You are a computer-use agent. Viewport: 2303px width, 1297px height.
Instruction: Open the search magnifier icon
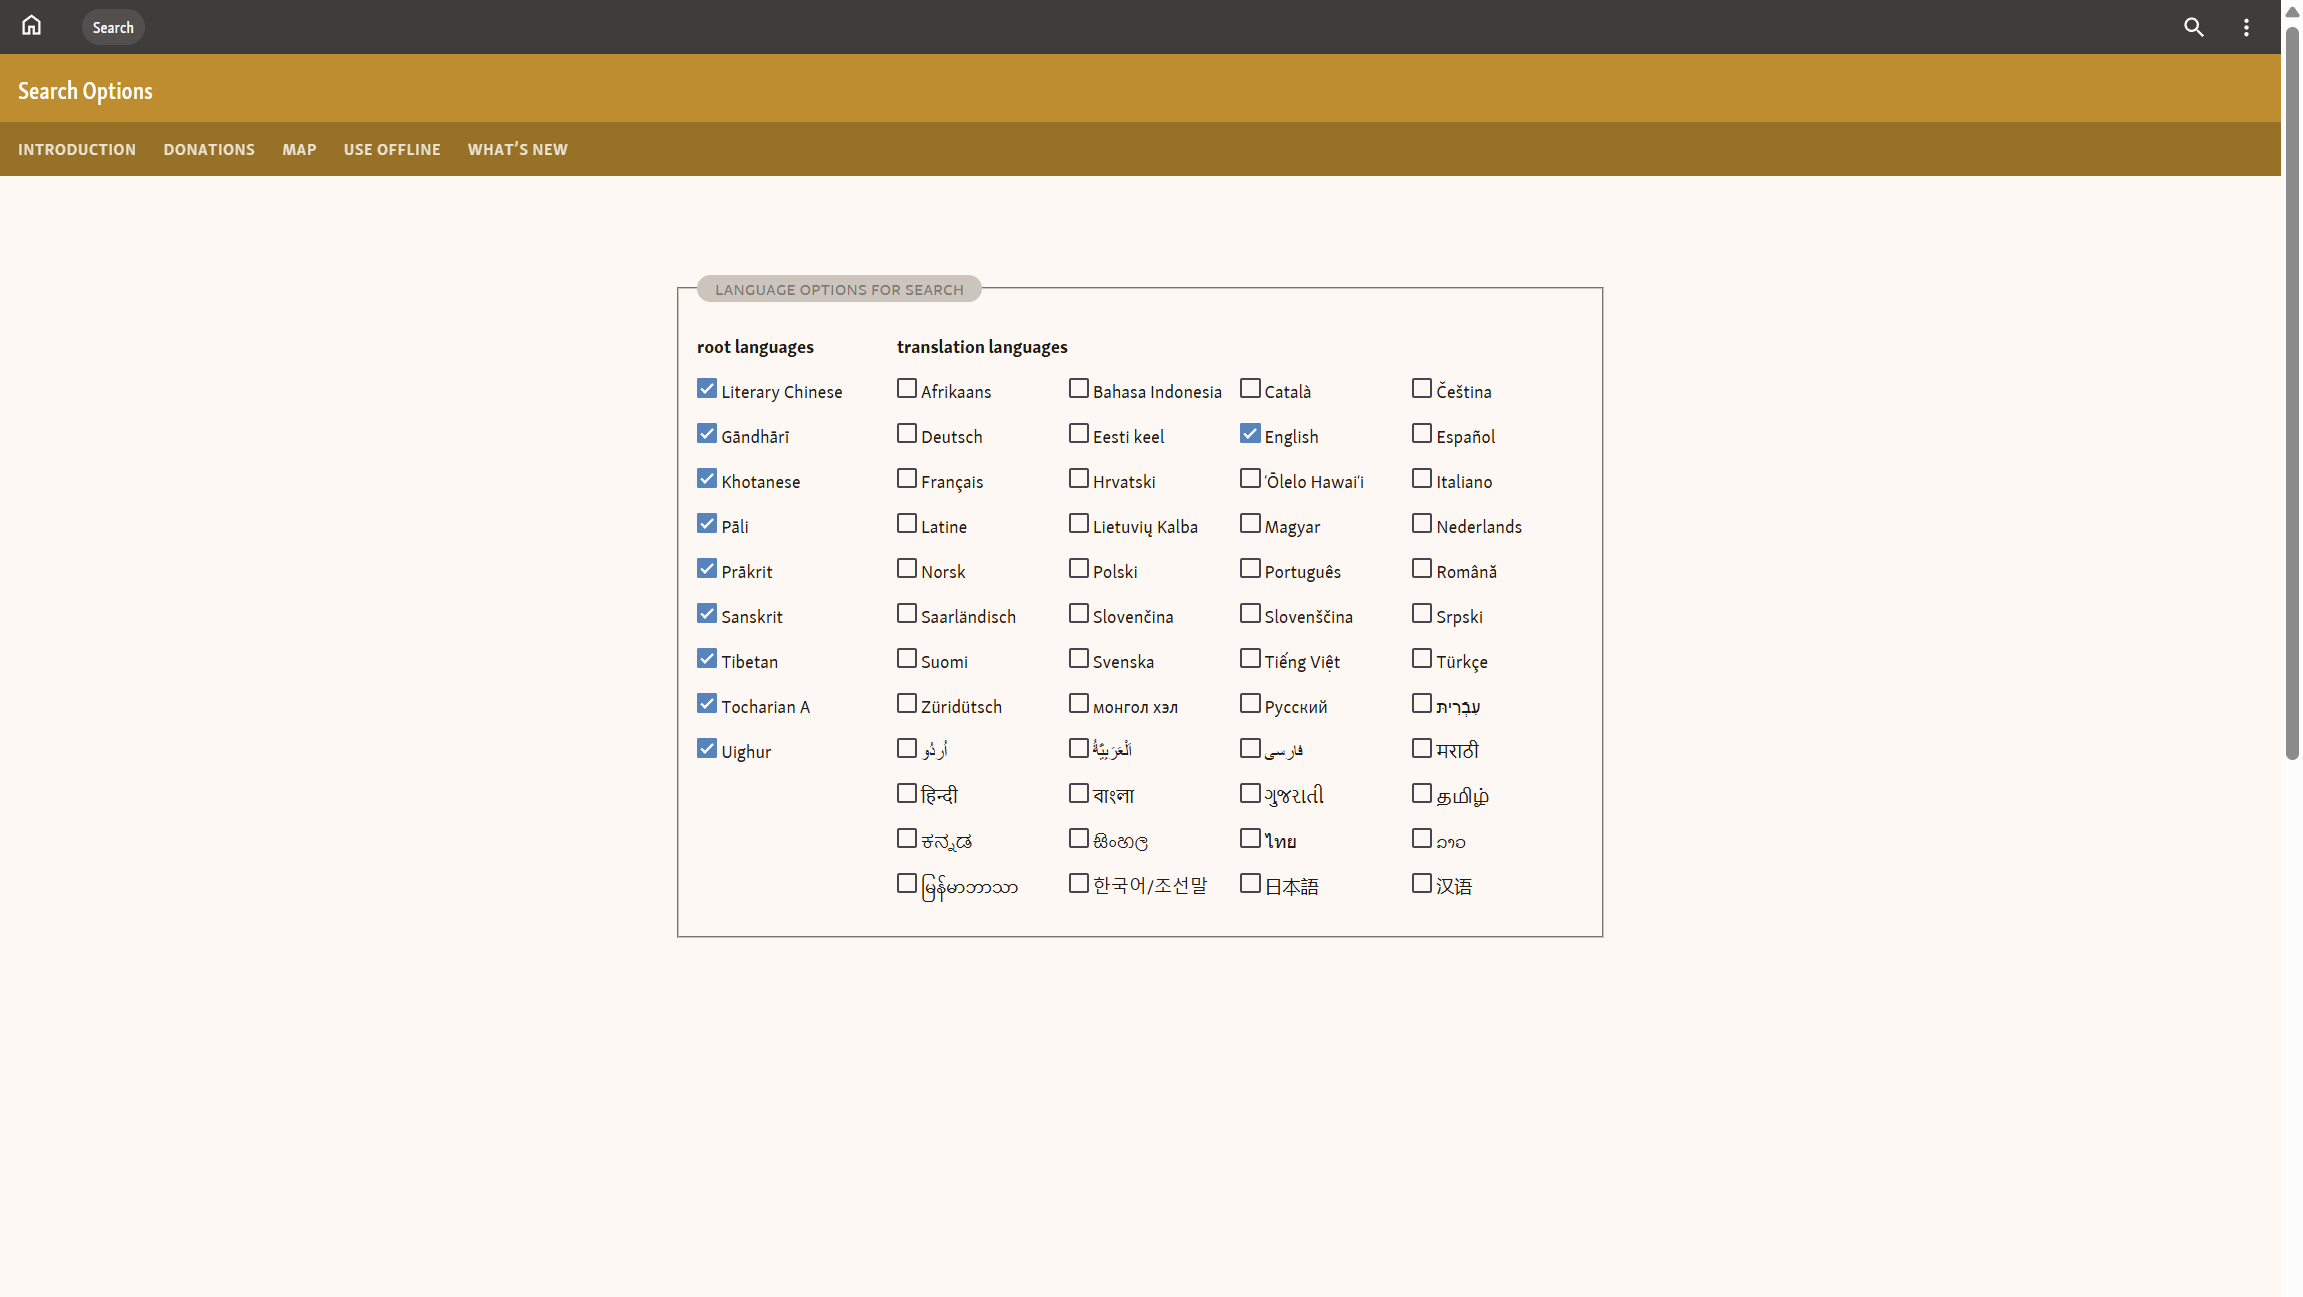pyautogui.click(x=2193, y=27)
